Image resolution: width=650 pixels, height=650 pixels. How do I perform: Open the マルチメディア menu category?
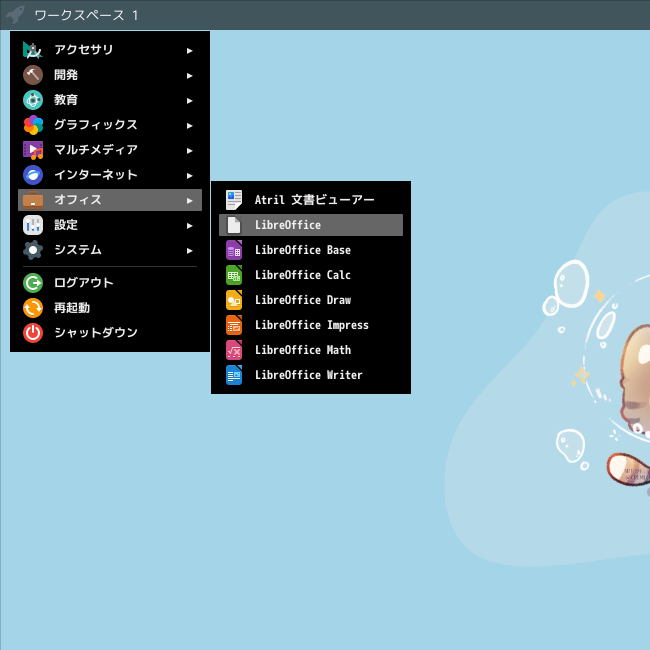pos(110,150)
